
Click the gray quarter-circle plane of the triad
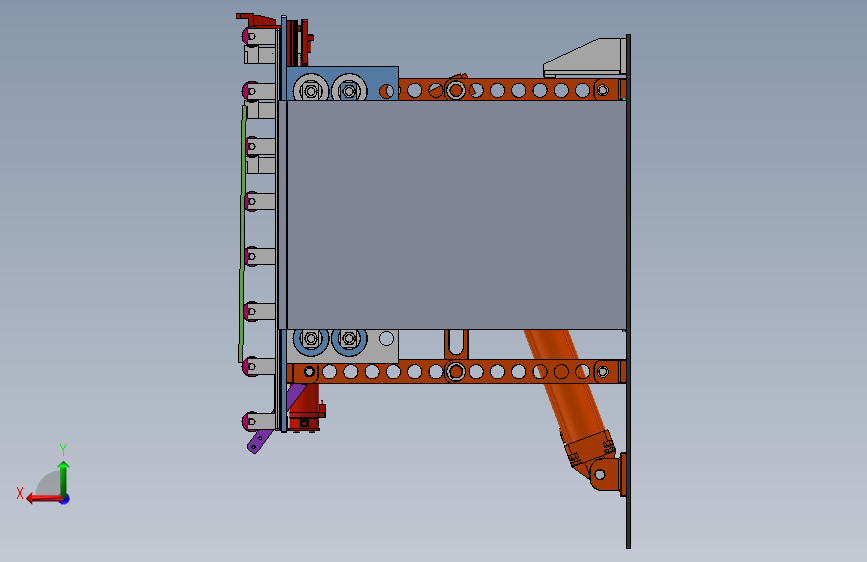tap(48, 483)
